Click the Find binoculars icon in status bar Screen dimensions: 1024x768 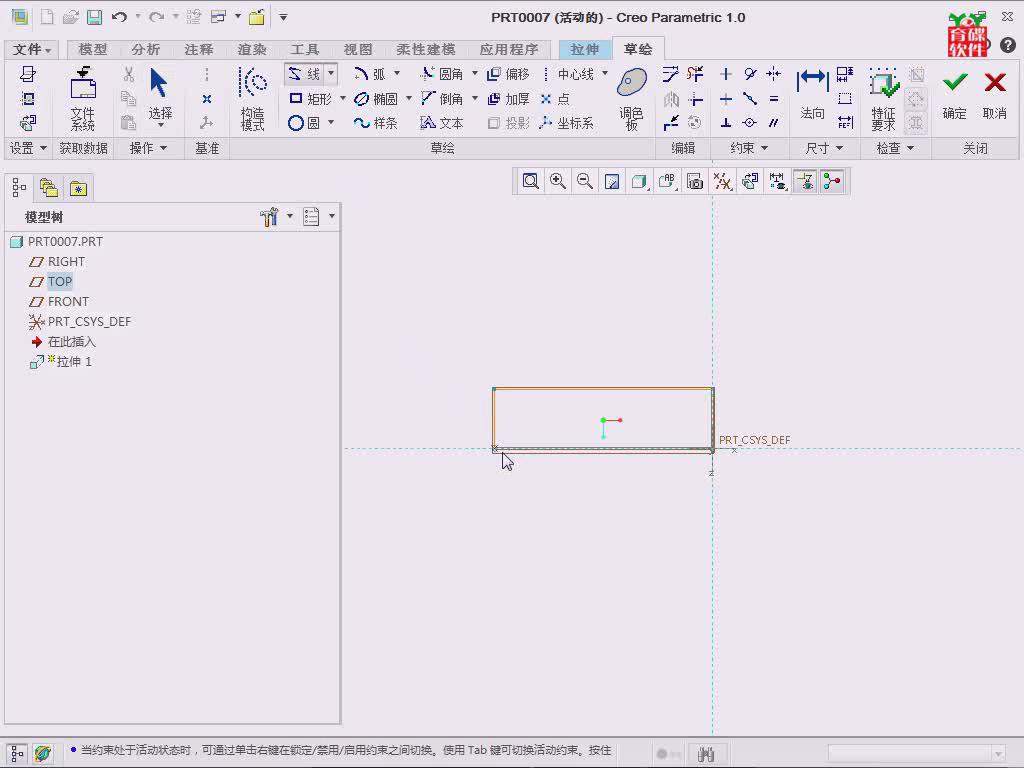[x=705, y=754]
